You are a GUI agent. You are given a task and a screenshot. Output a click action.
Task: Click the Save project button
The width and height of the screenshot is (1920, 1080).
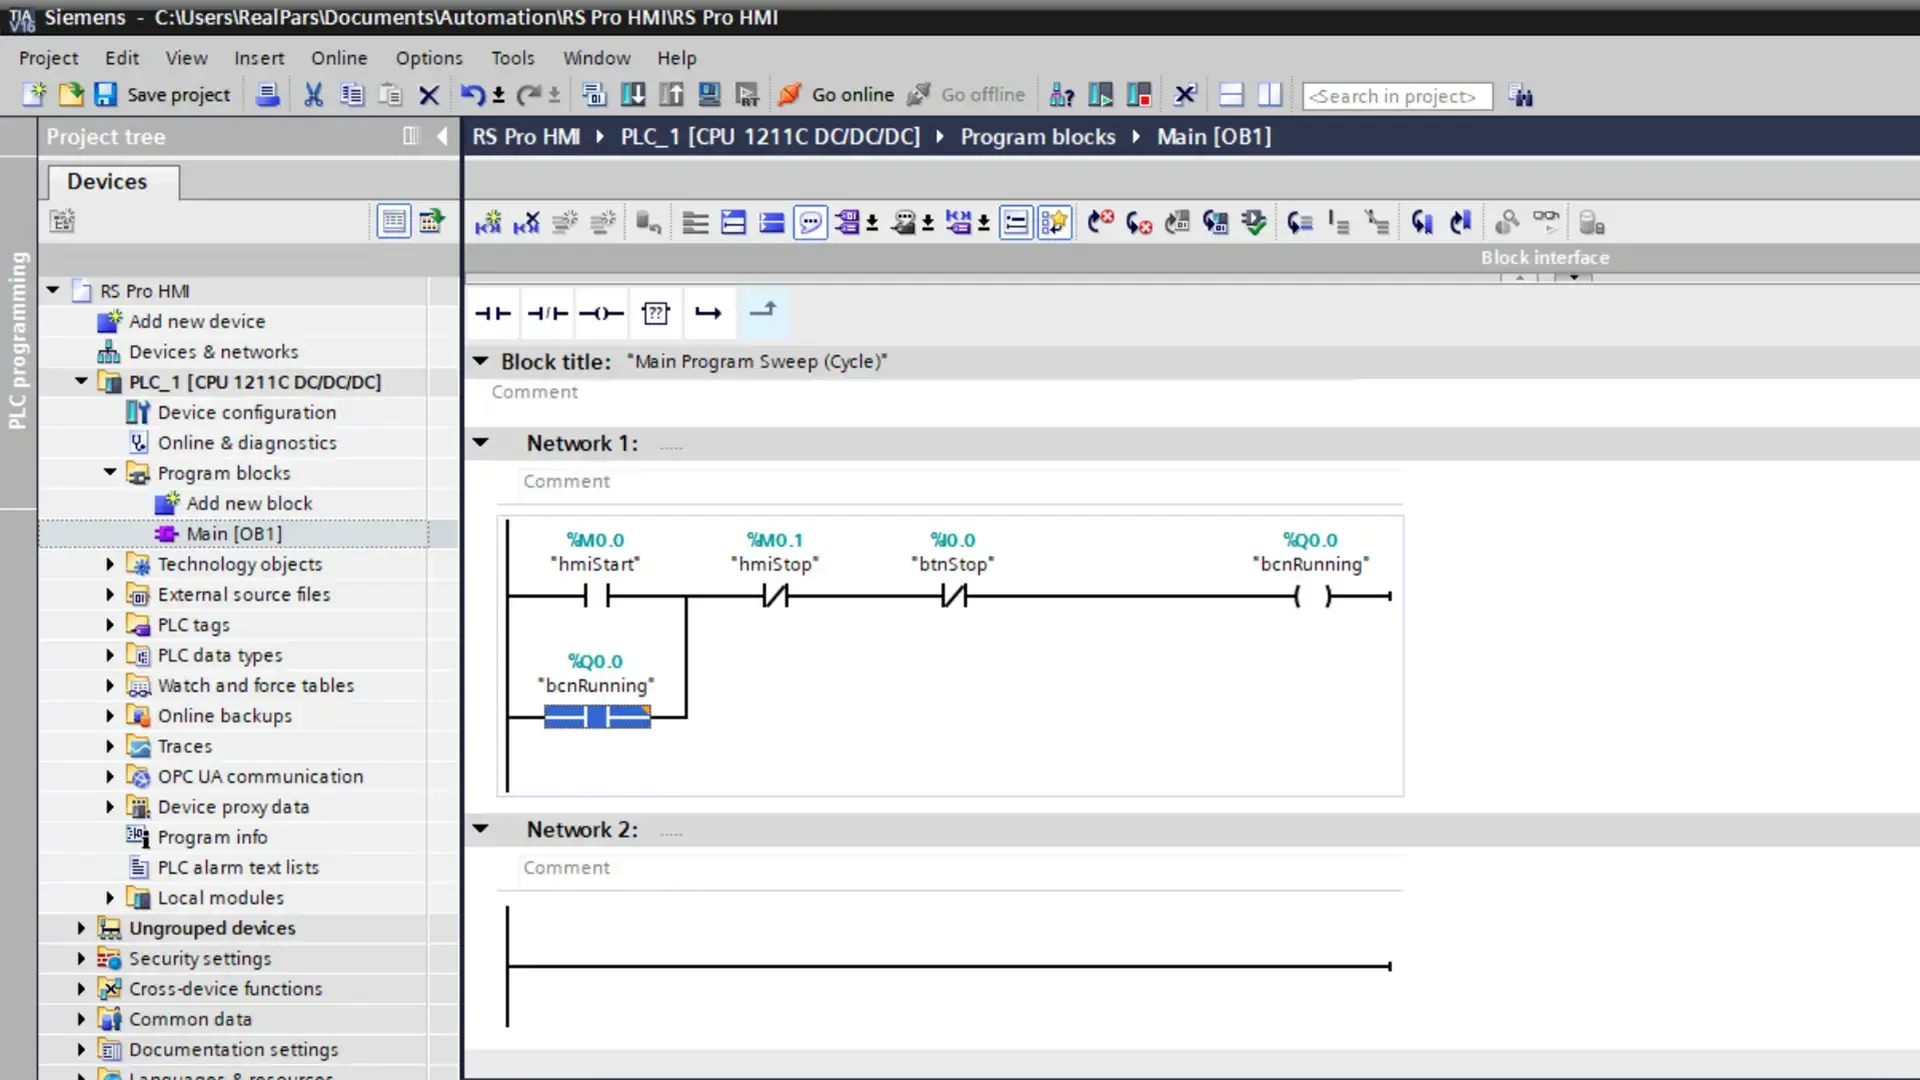click(160, 95)
